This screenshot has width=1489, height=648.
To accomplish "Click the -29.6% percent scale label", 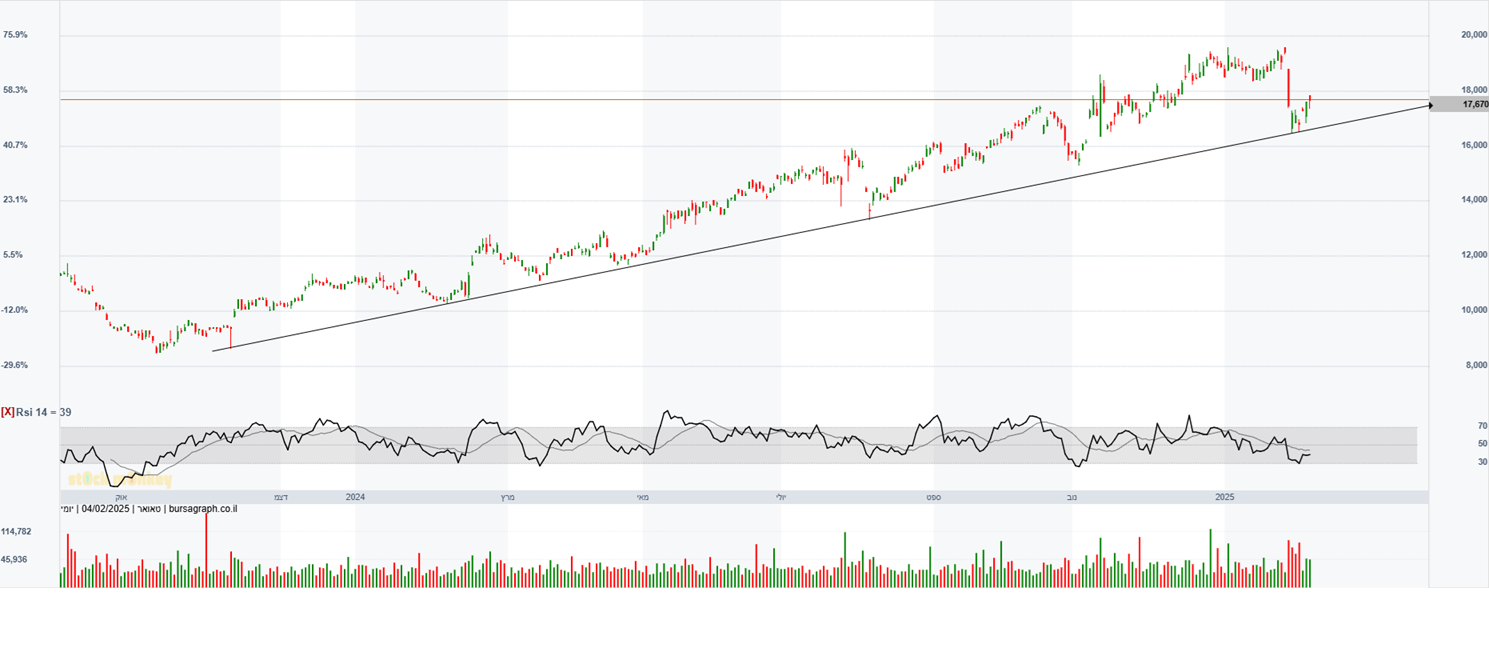I will 15,365.
